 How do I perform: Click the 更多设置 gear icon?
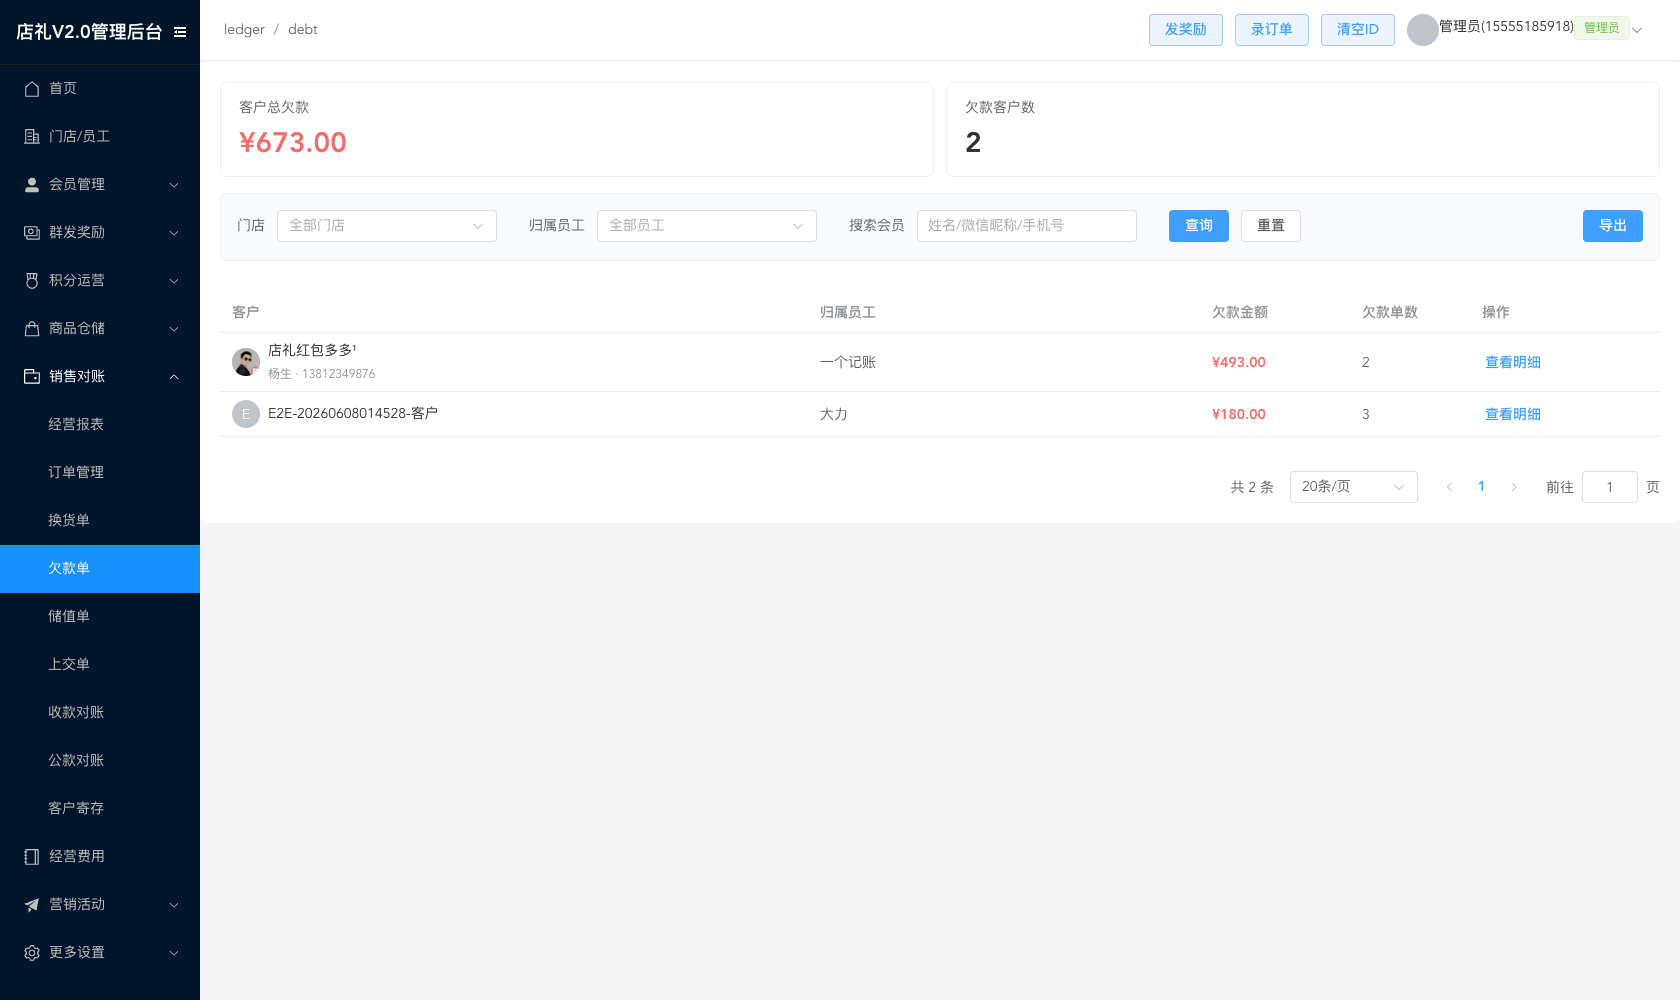click(x=32, y=953)
